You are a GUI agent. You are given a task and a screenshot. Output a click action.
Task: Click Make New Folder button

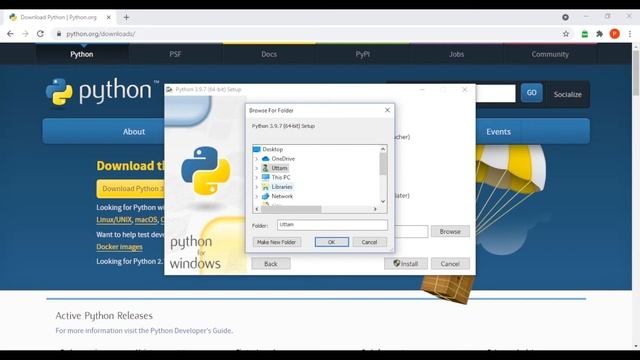pyautogui.click(x=277, y=242)
